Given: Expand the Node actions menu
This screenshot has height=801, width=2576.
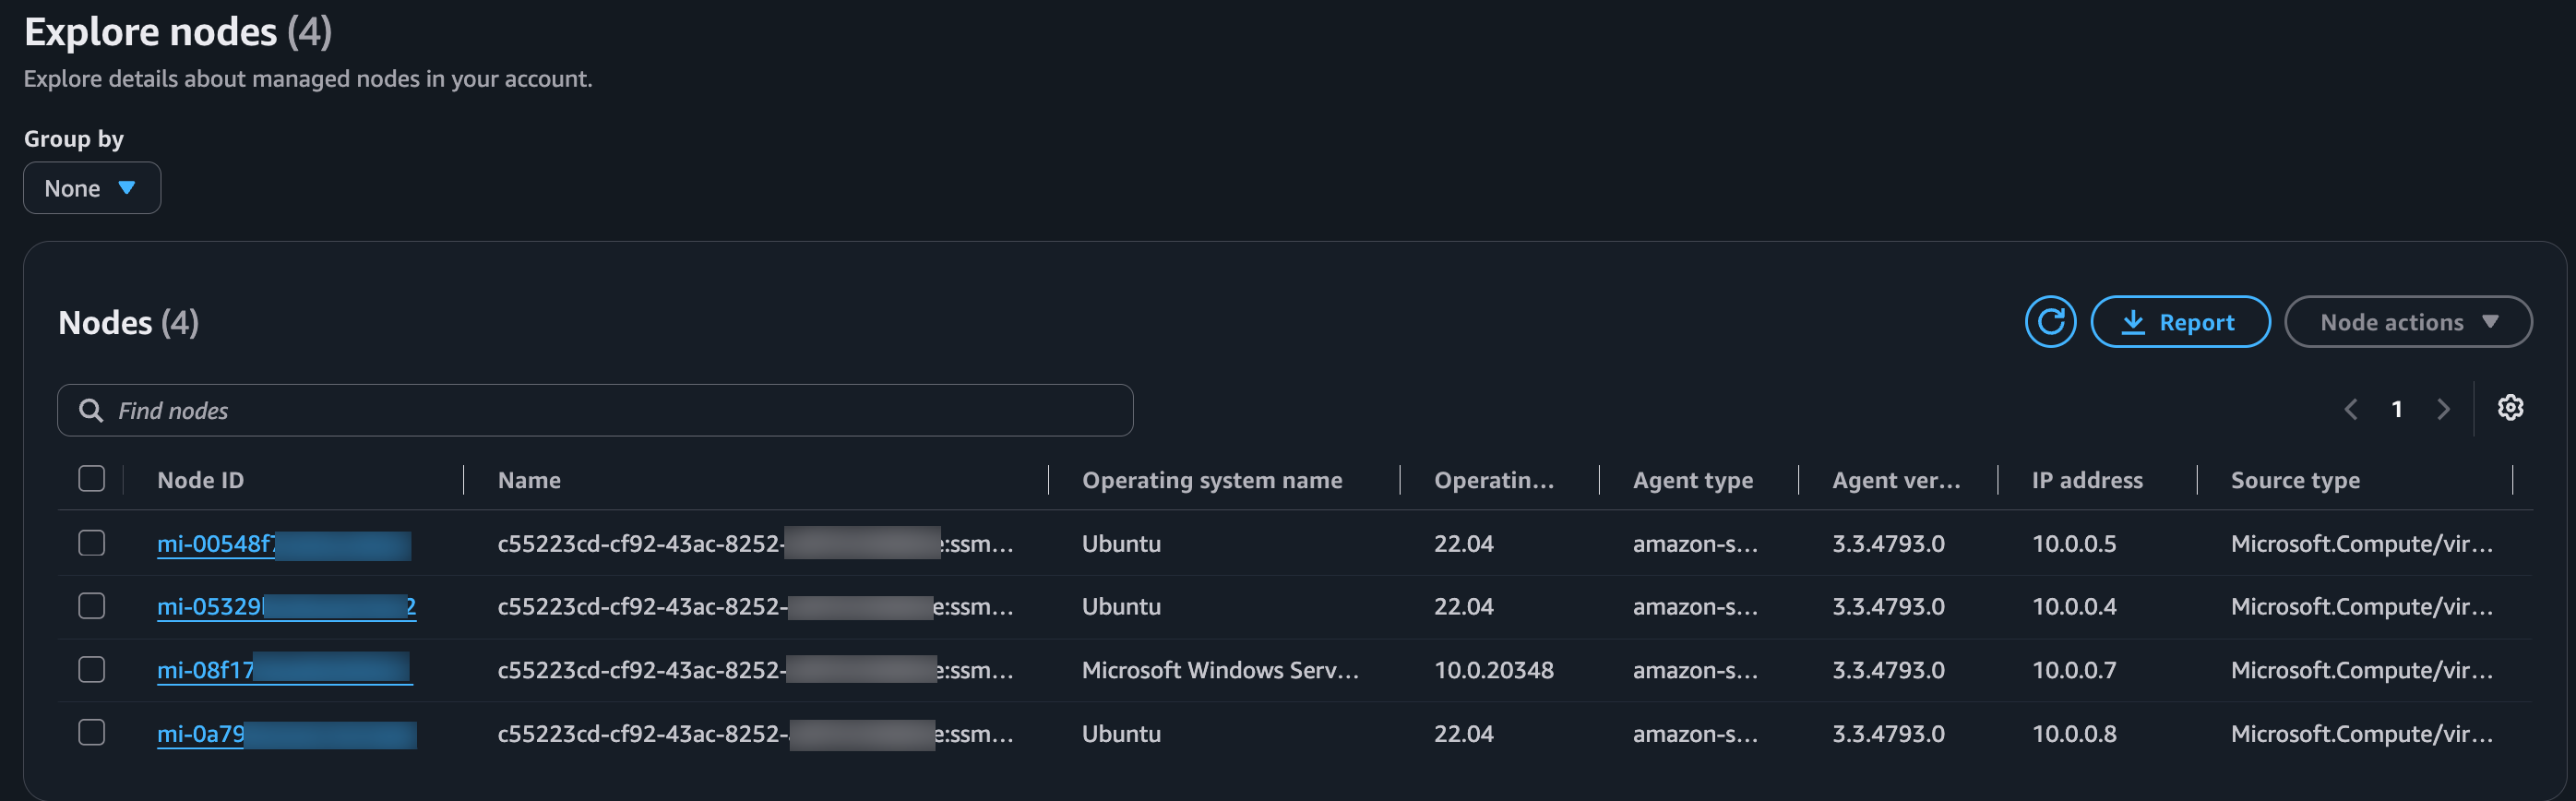Looking at the screenshot, I should click(2408, 322).
